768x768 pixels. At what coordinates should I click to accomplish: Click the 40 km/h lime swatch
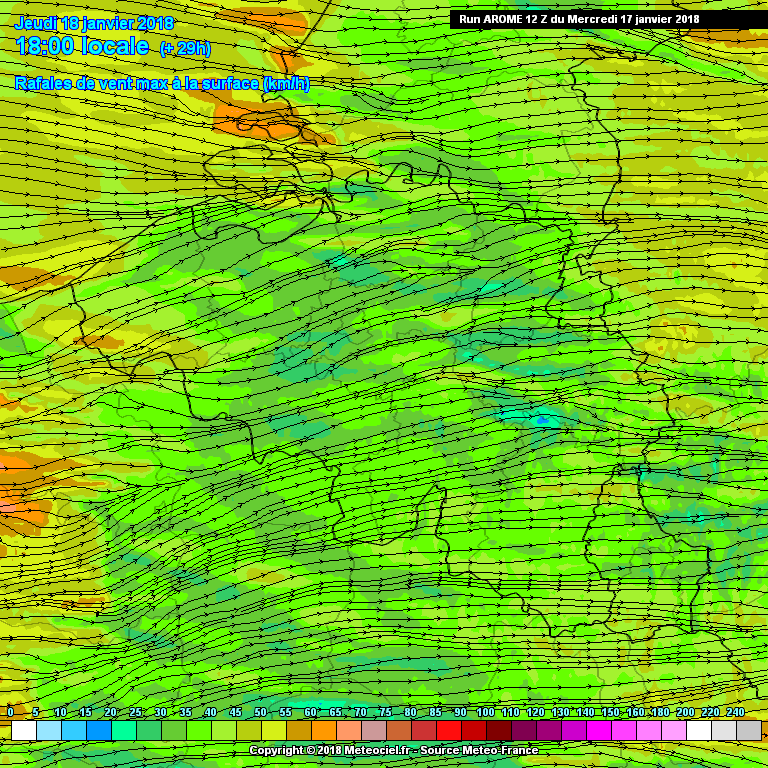click(223, 730)
